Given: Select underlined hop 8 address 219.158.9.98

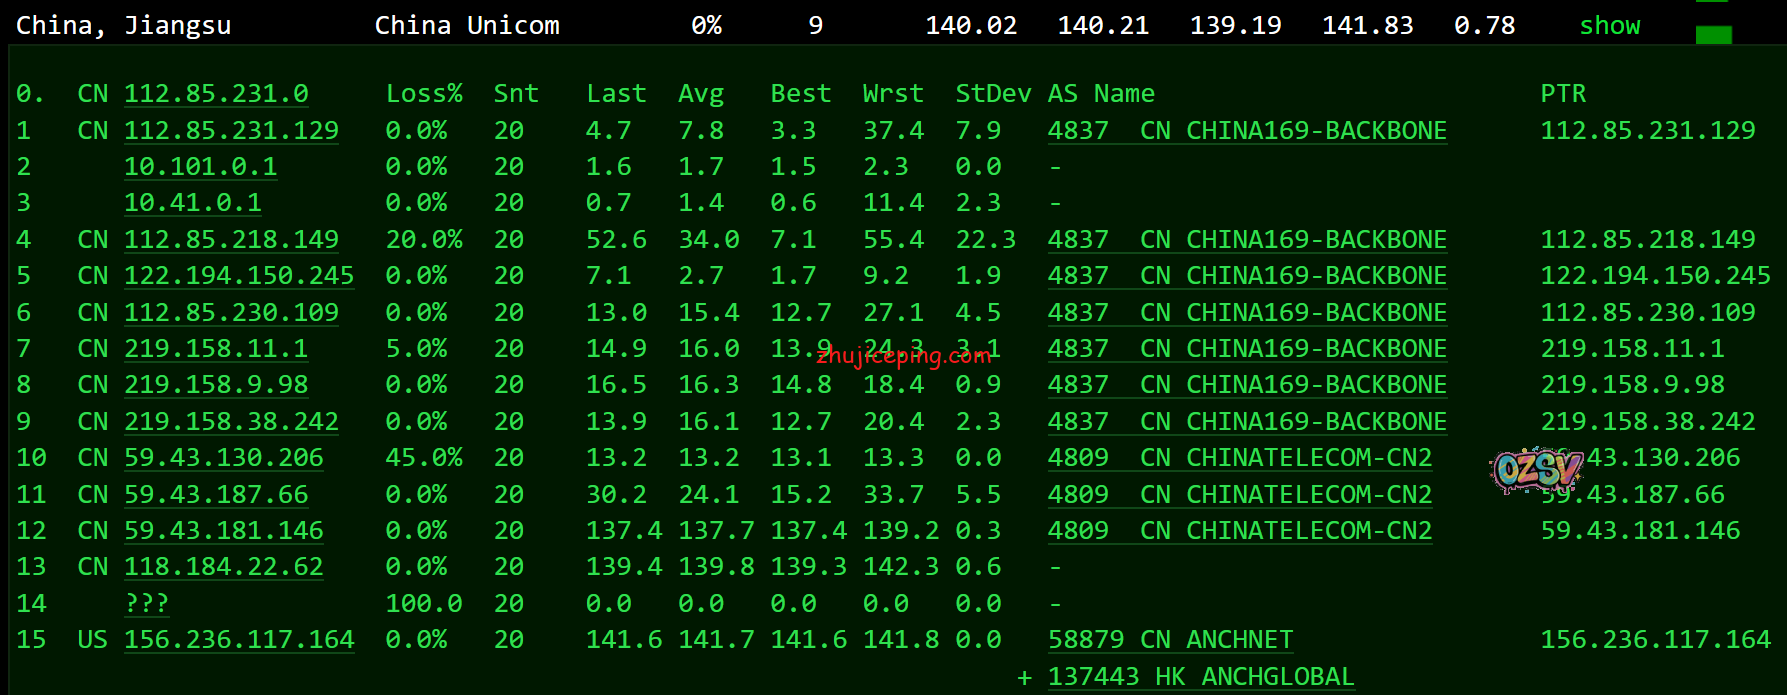Looking at the screenshot, I should pyautogui.click(x=216, y=385).
